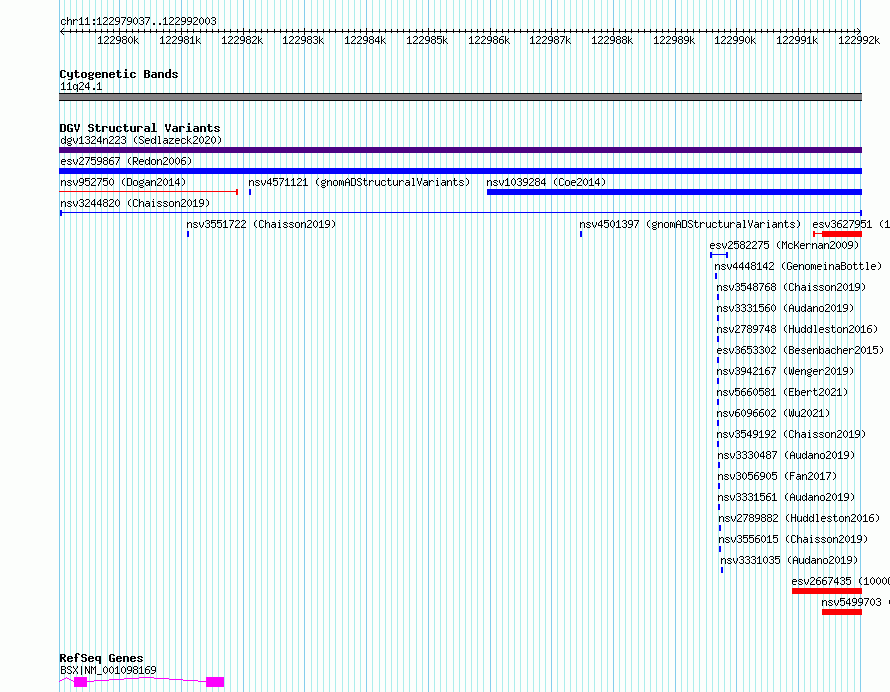Click the red esv2667435 variant bar
Viewport: 890px width, 692px height.
(x=827, y=591)
